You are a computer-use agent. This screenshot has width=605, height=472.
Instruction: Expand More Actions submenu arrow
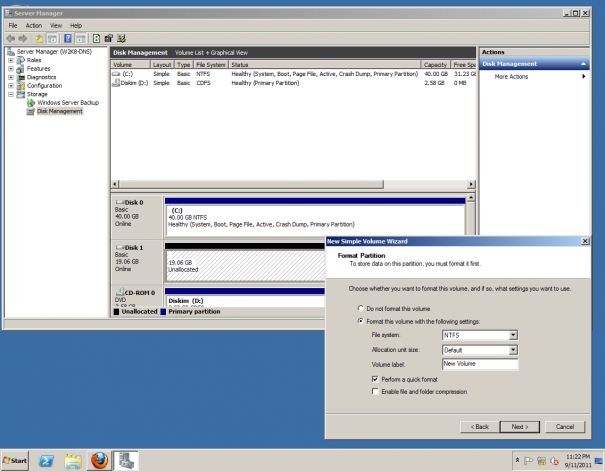pyautogui.click(x=584, y=76)
